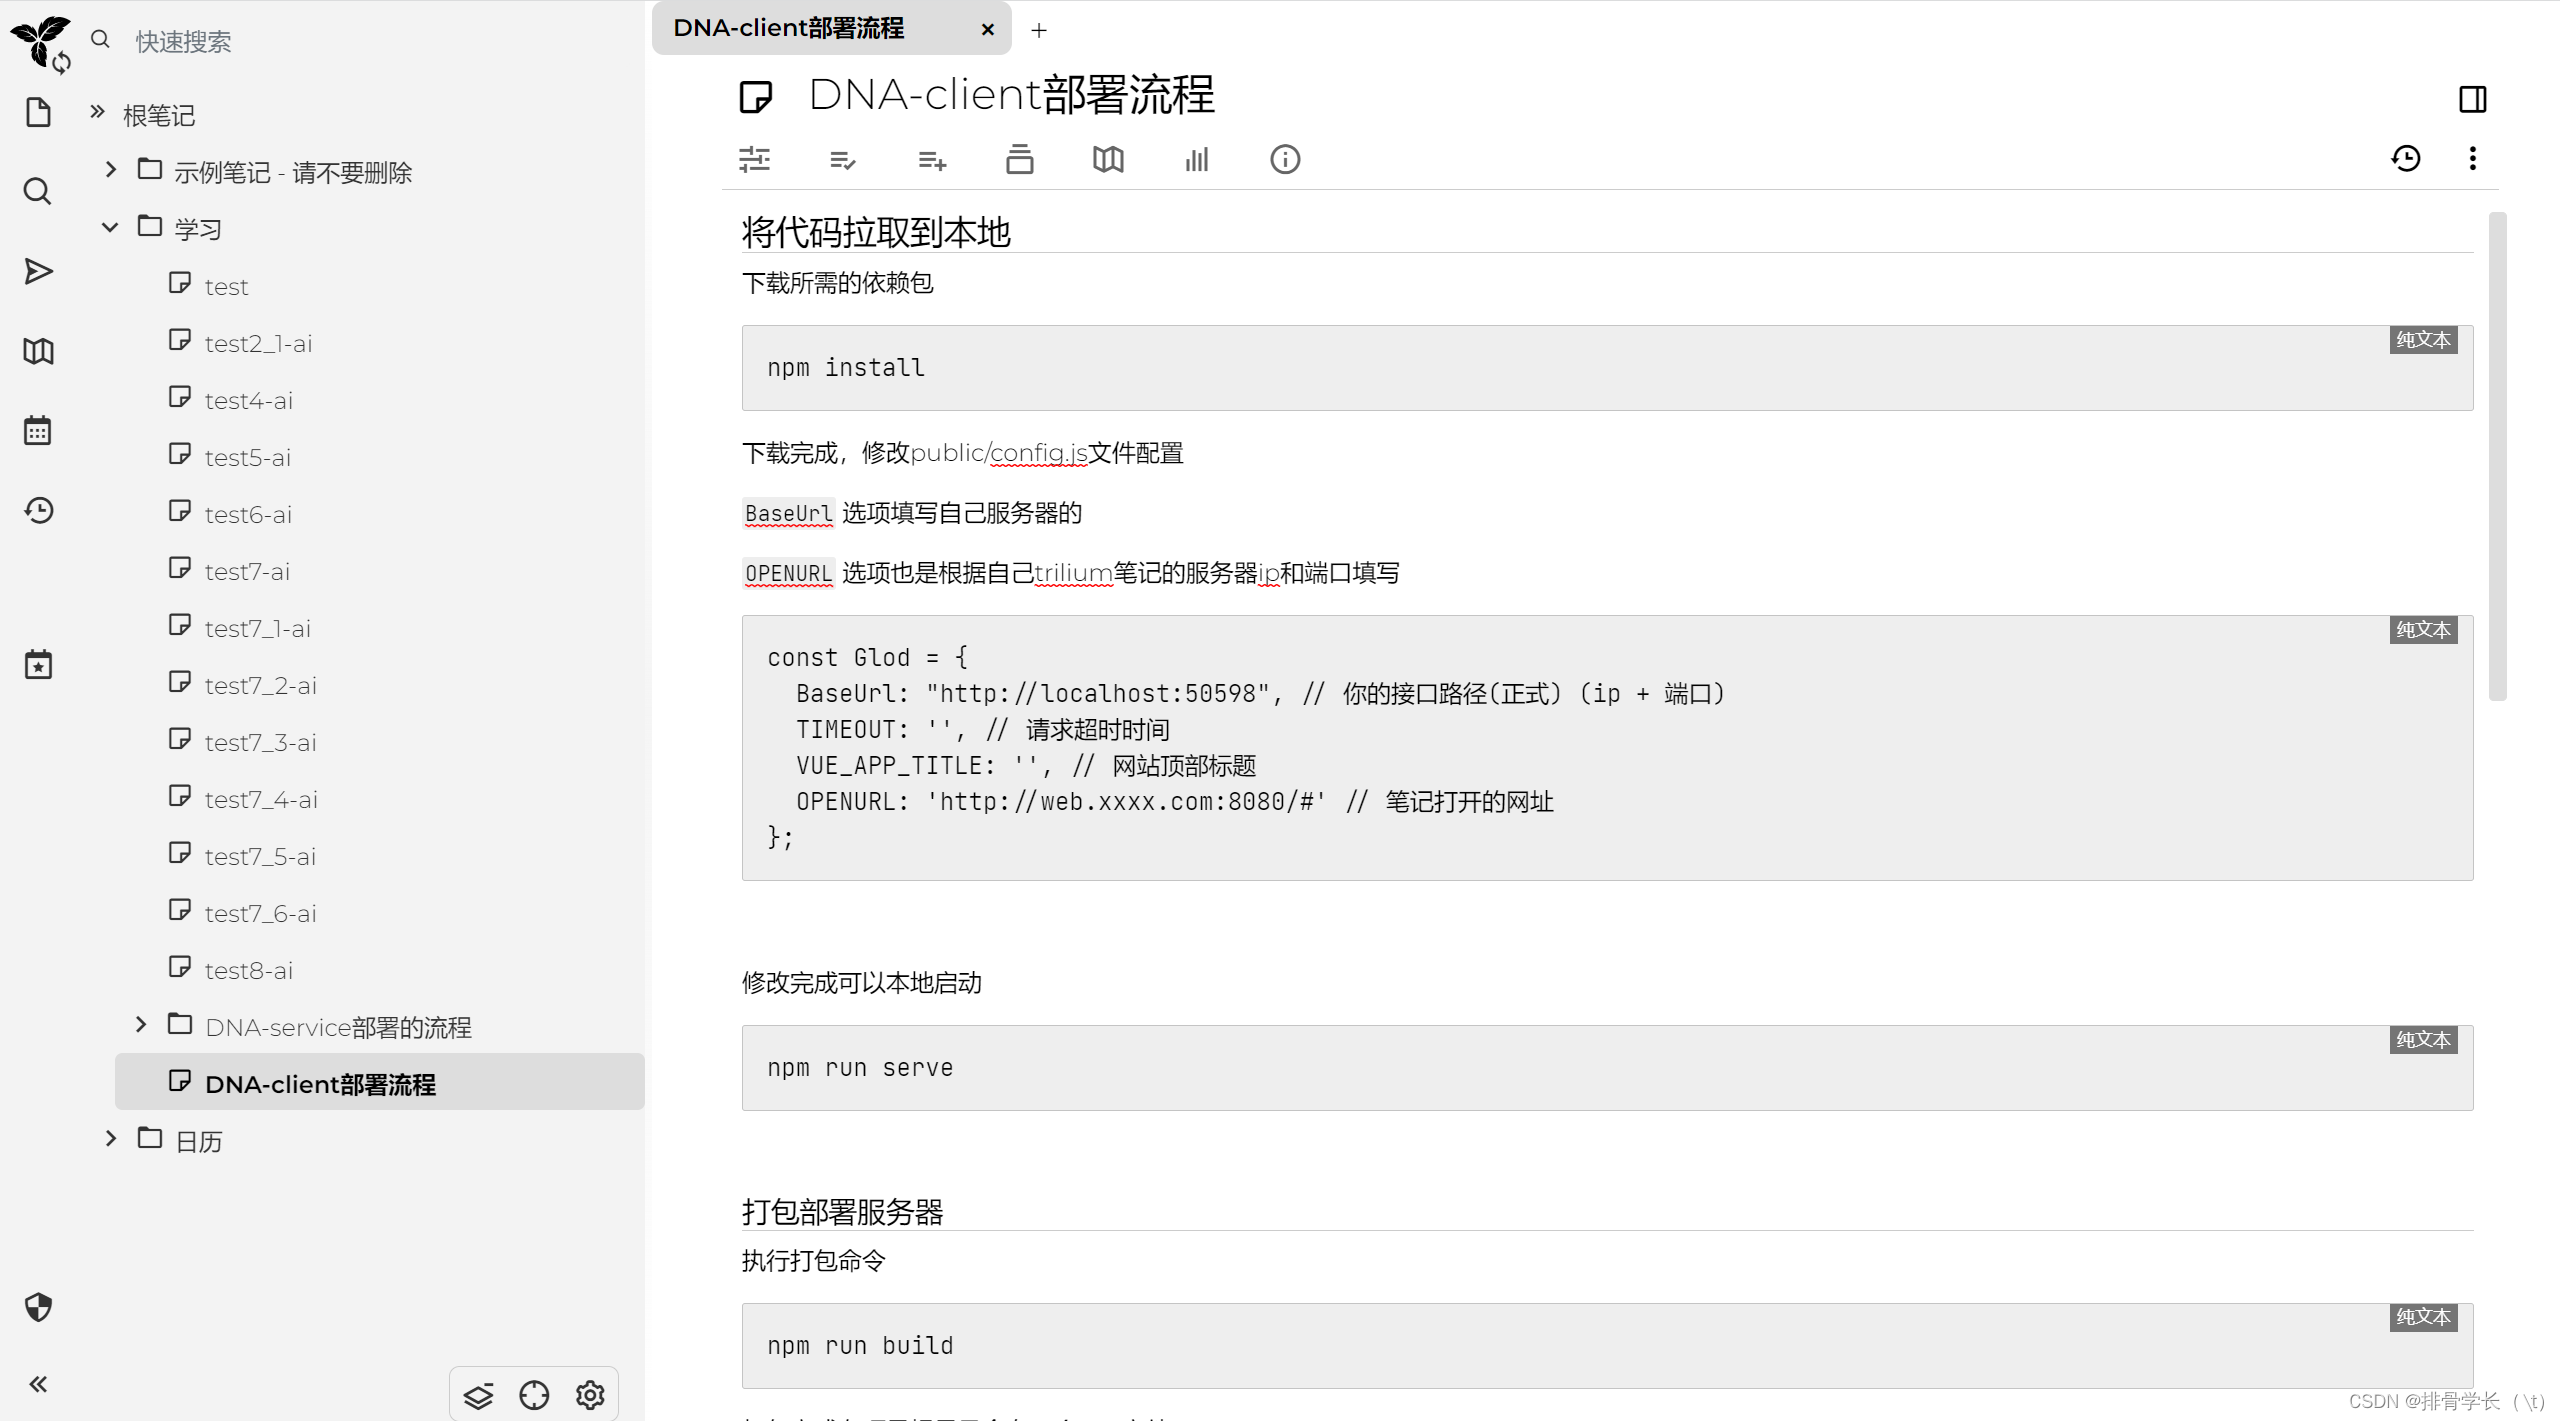Open the test7_2-ai note
This screenshot has width=2560, height=1421.
point(260,686)
